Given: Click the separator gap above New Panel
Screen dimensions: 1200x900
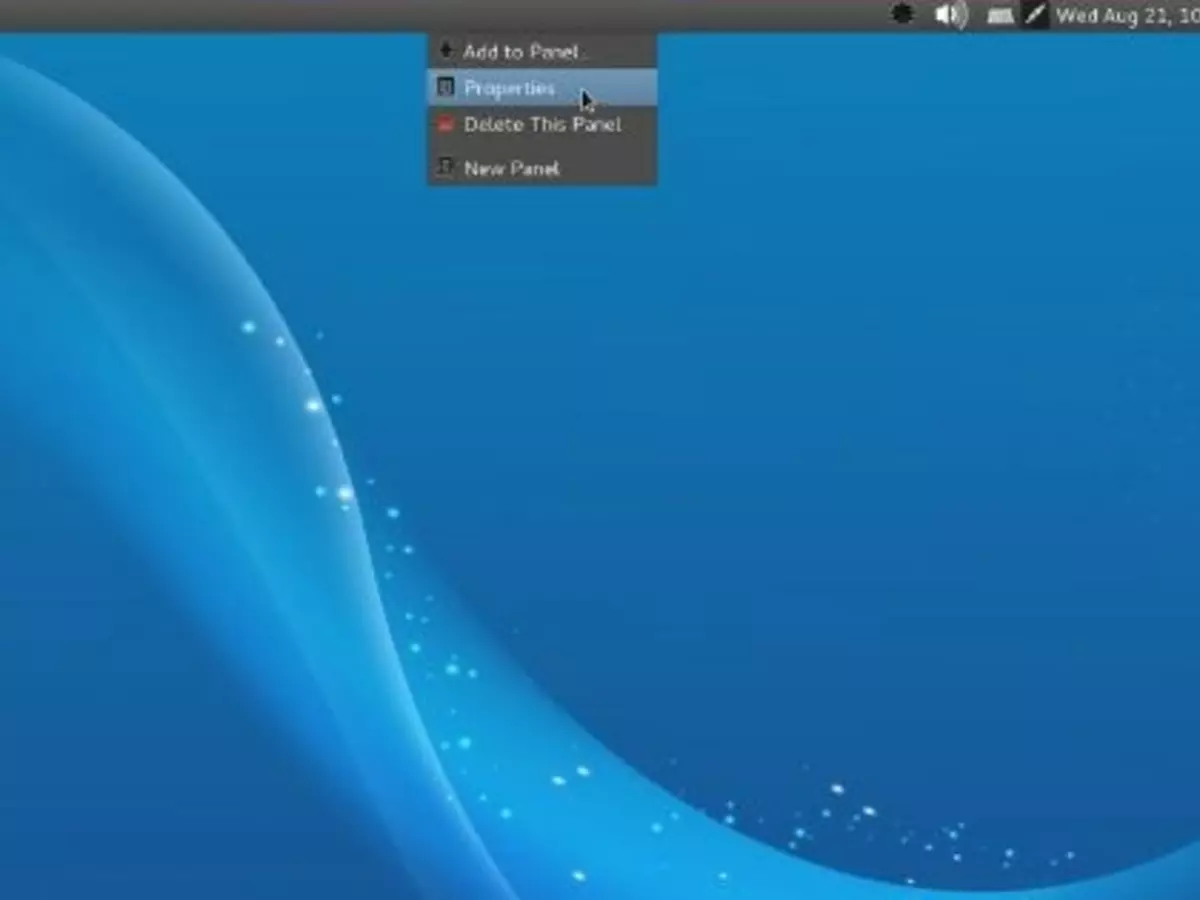Looking at the screenshot, I should pyautogui.click(x=542, y=146).
